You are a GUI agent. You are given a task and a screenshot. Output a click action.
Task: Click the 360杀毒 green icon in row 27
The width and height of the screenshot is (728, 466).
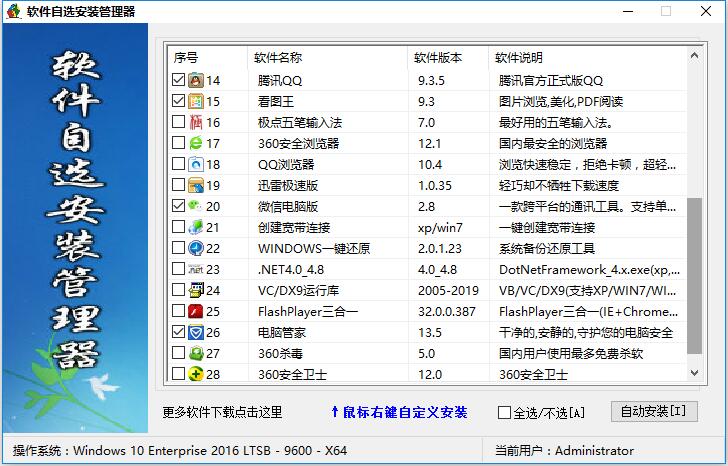point(196,353)
